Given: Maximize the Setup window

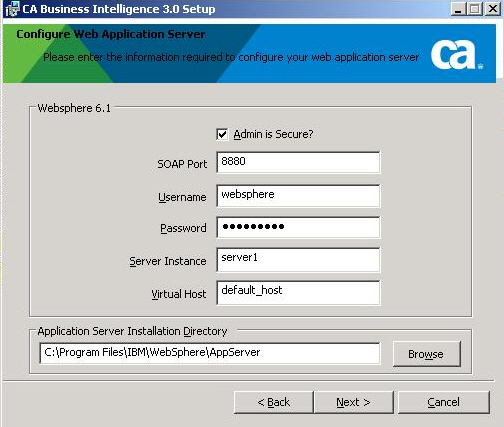Looking at the screenshot, I should pos(475,9).
